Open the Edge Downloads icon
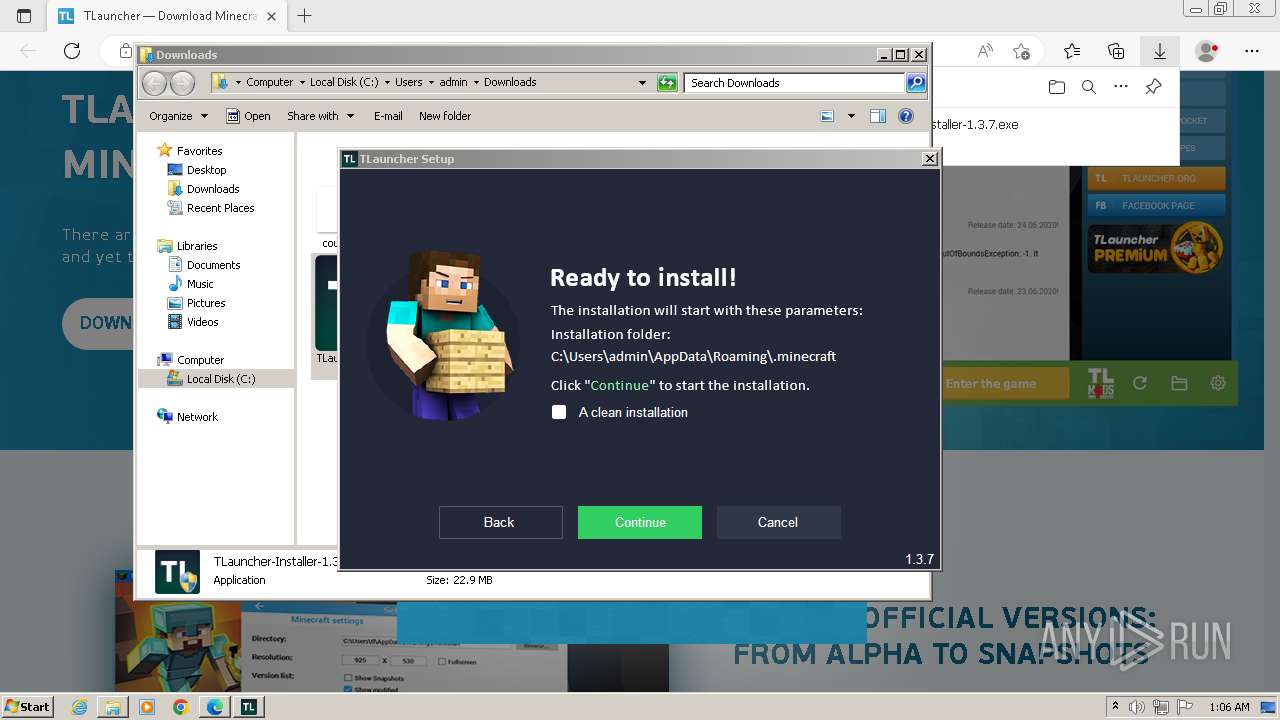The image size is (1280, 720). (x=1160, y=51)
